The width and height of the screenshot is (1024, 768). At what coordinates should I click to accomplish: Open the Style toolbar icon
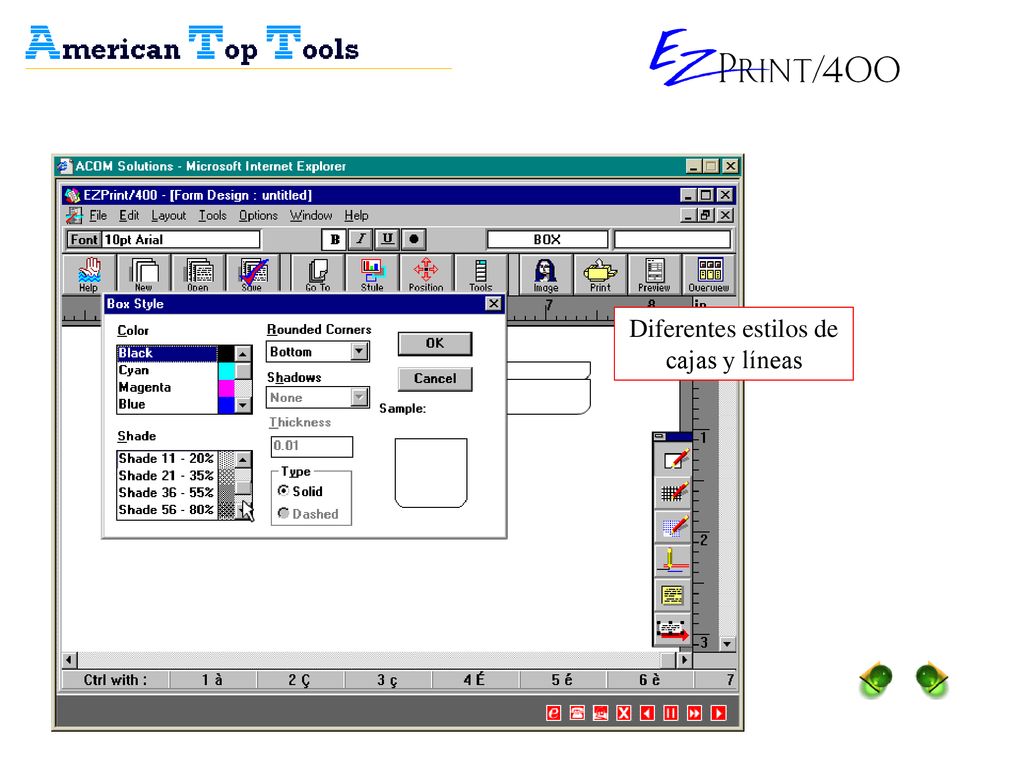click(372, 274)
